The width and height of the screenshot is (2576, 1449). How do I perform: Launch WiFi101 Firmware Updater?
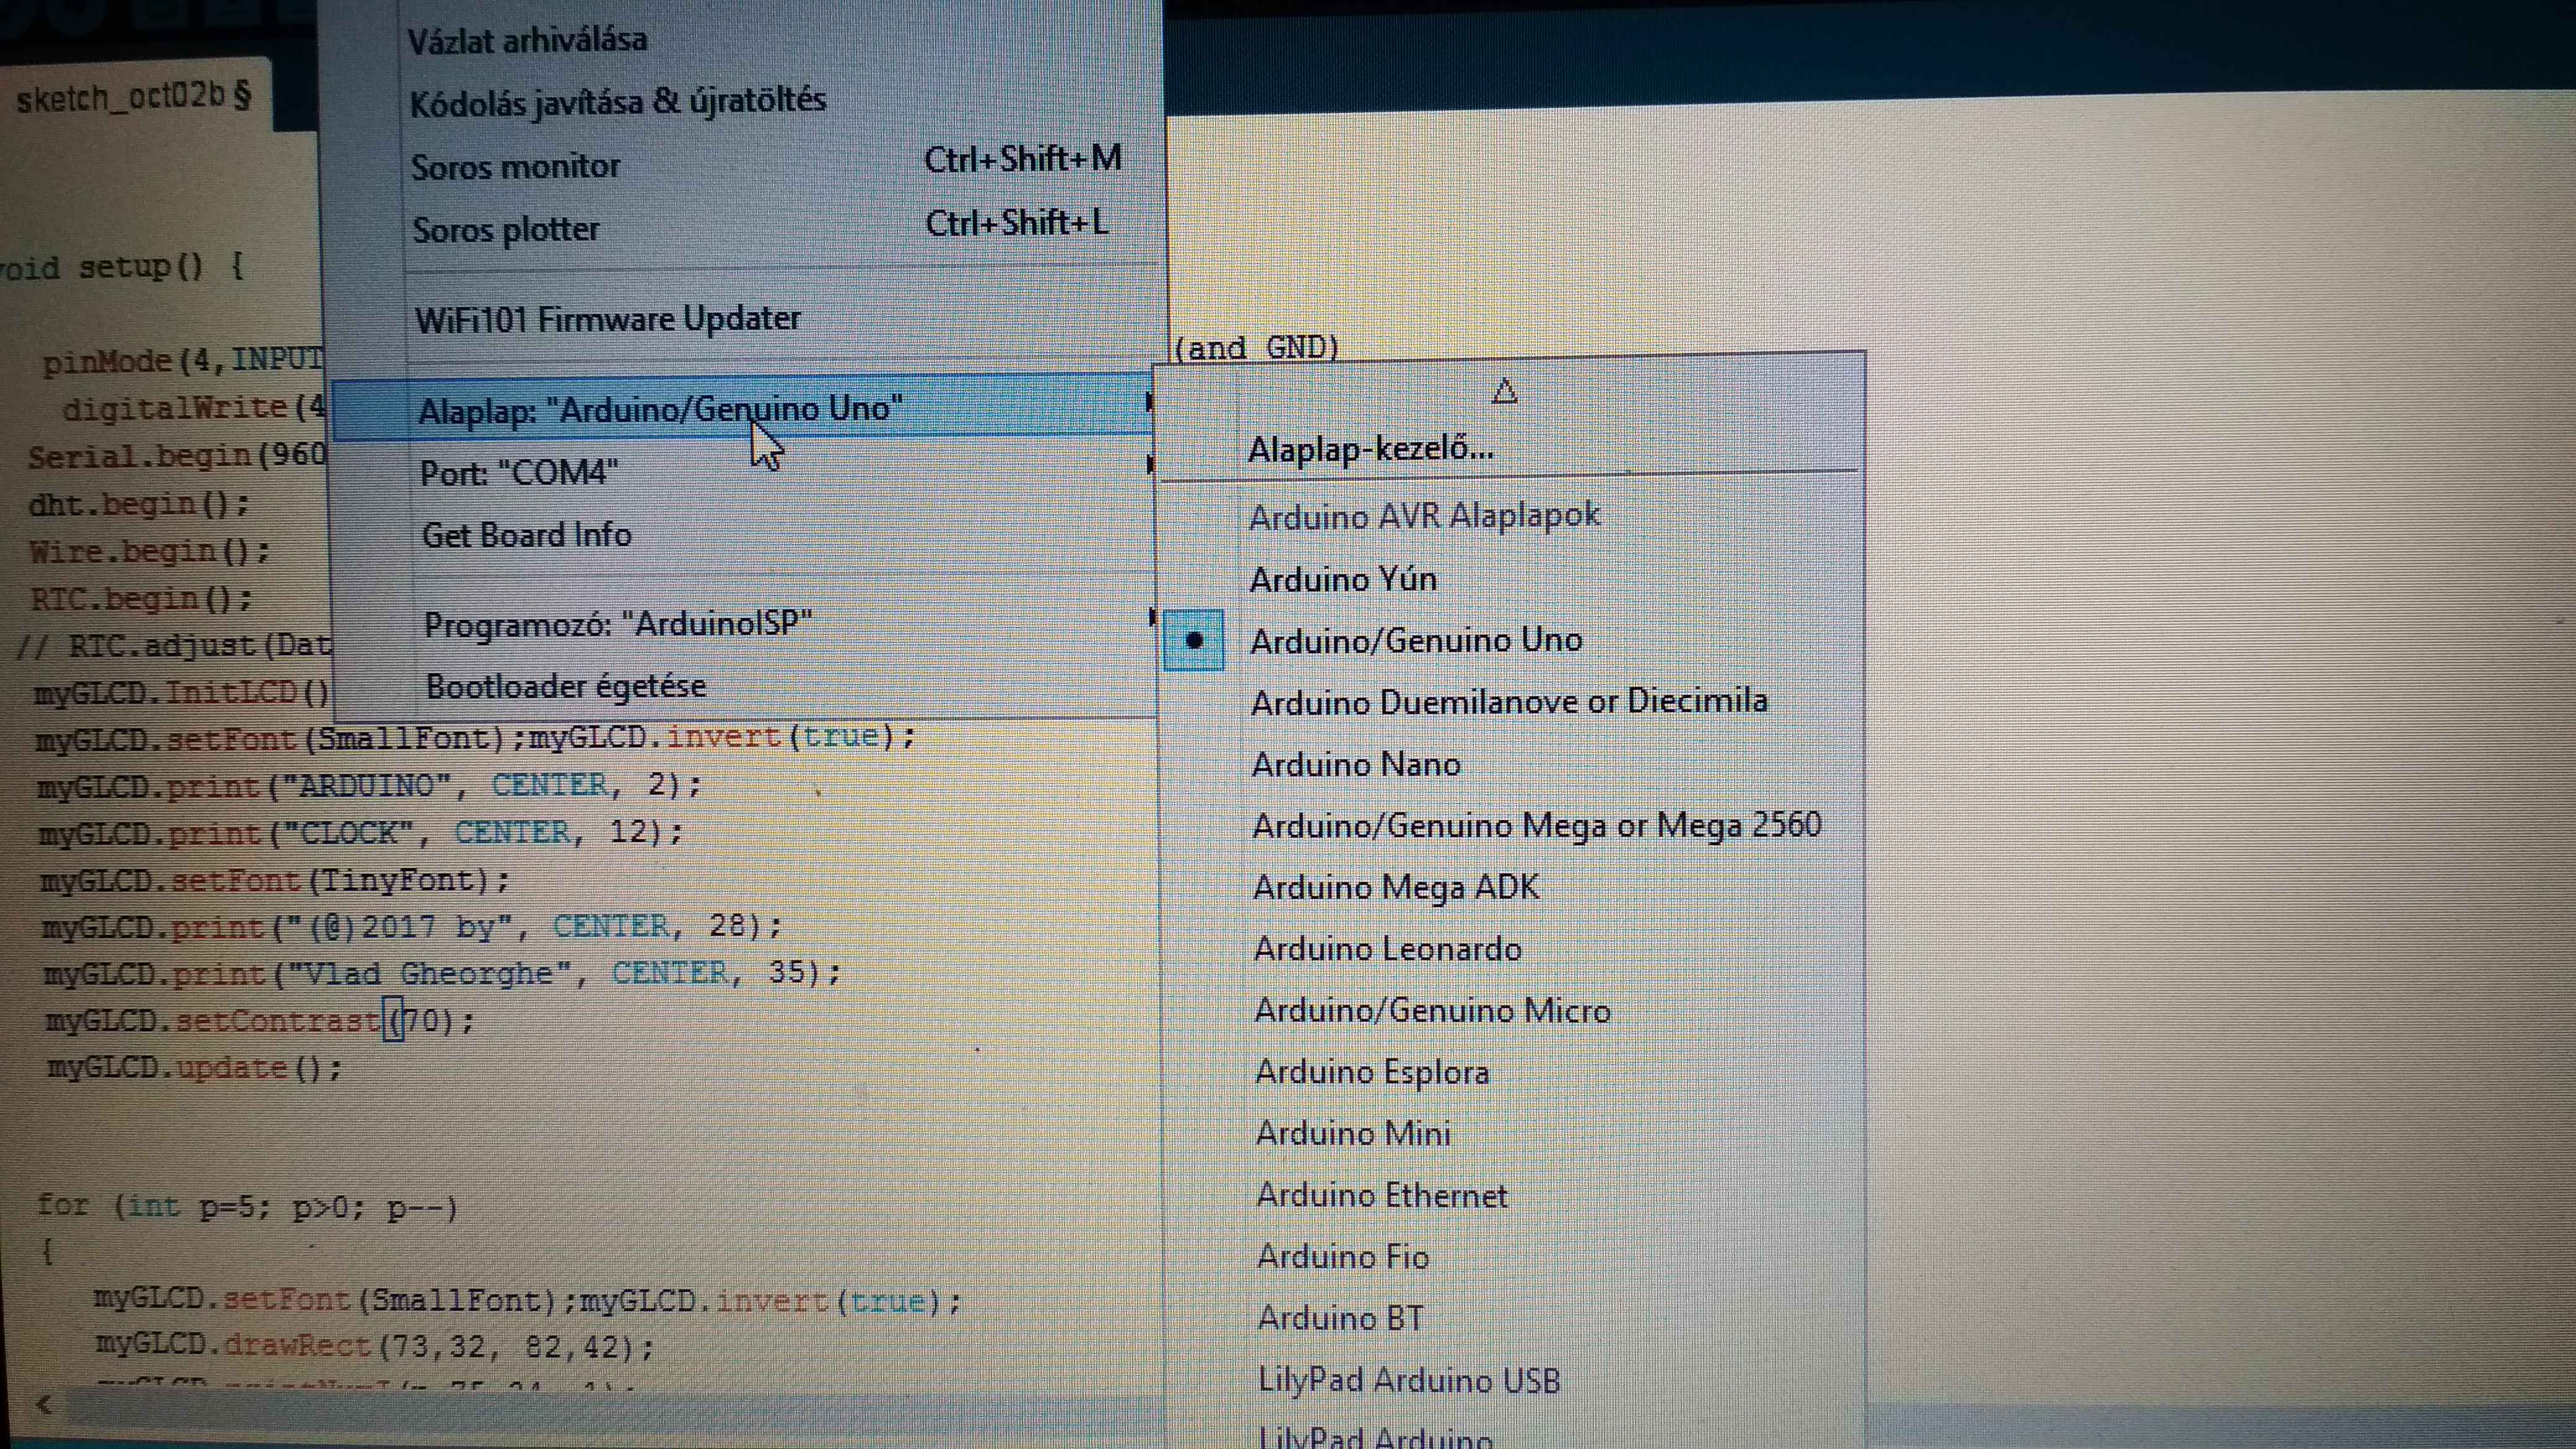point(608,319)
